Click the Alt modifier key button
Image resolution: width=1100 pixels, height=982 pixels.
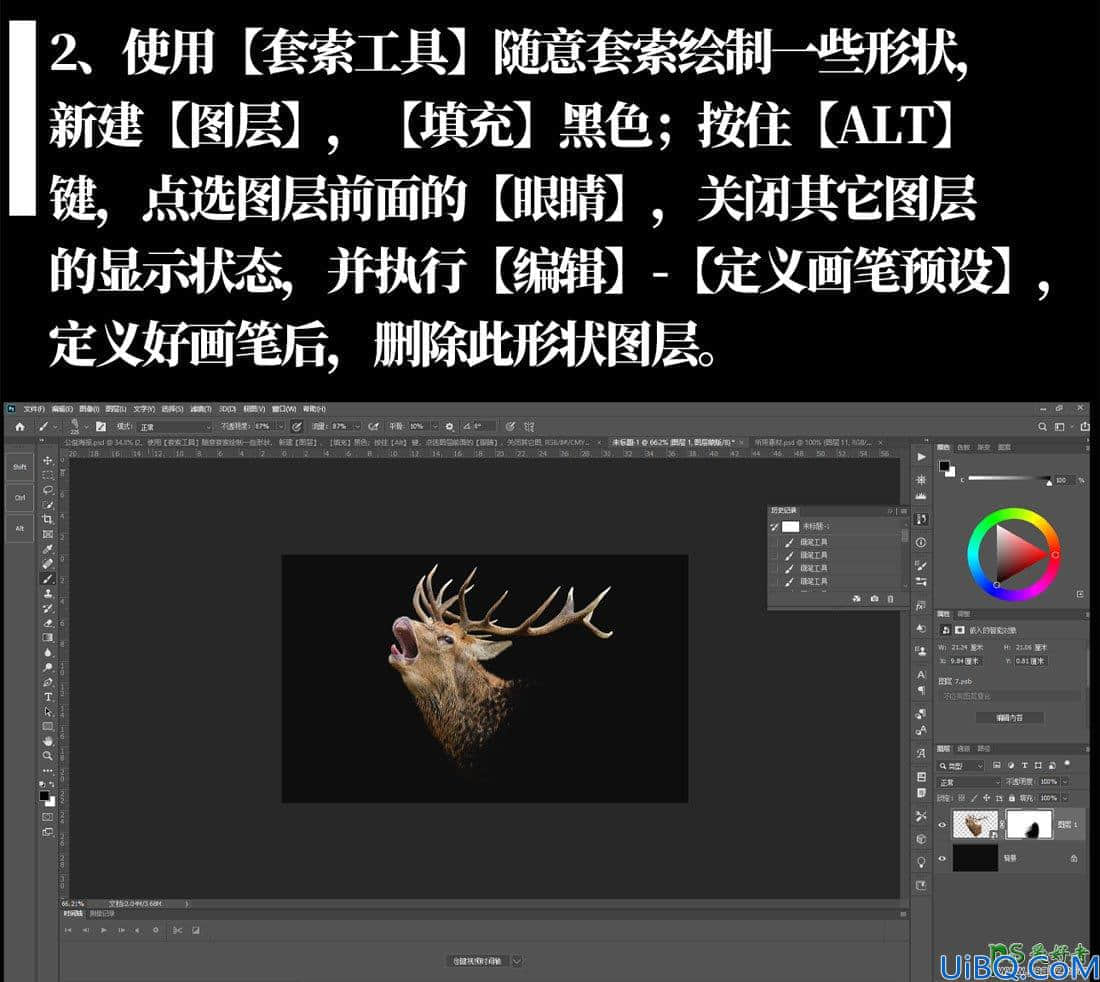pyautogui.click(x=20, y=528)
